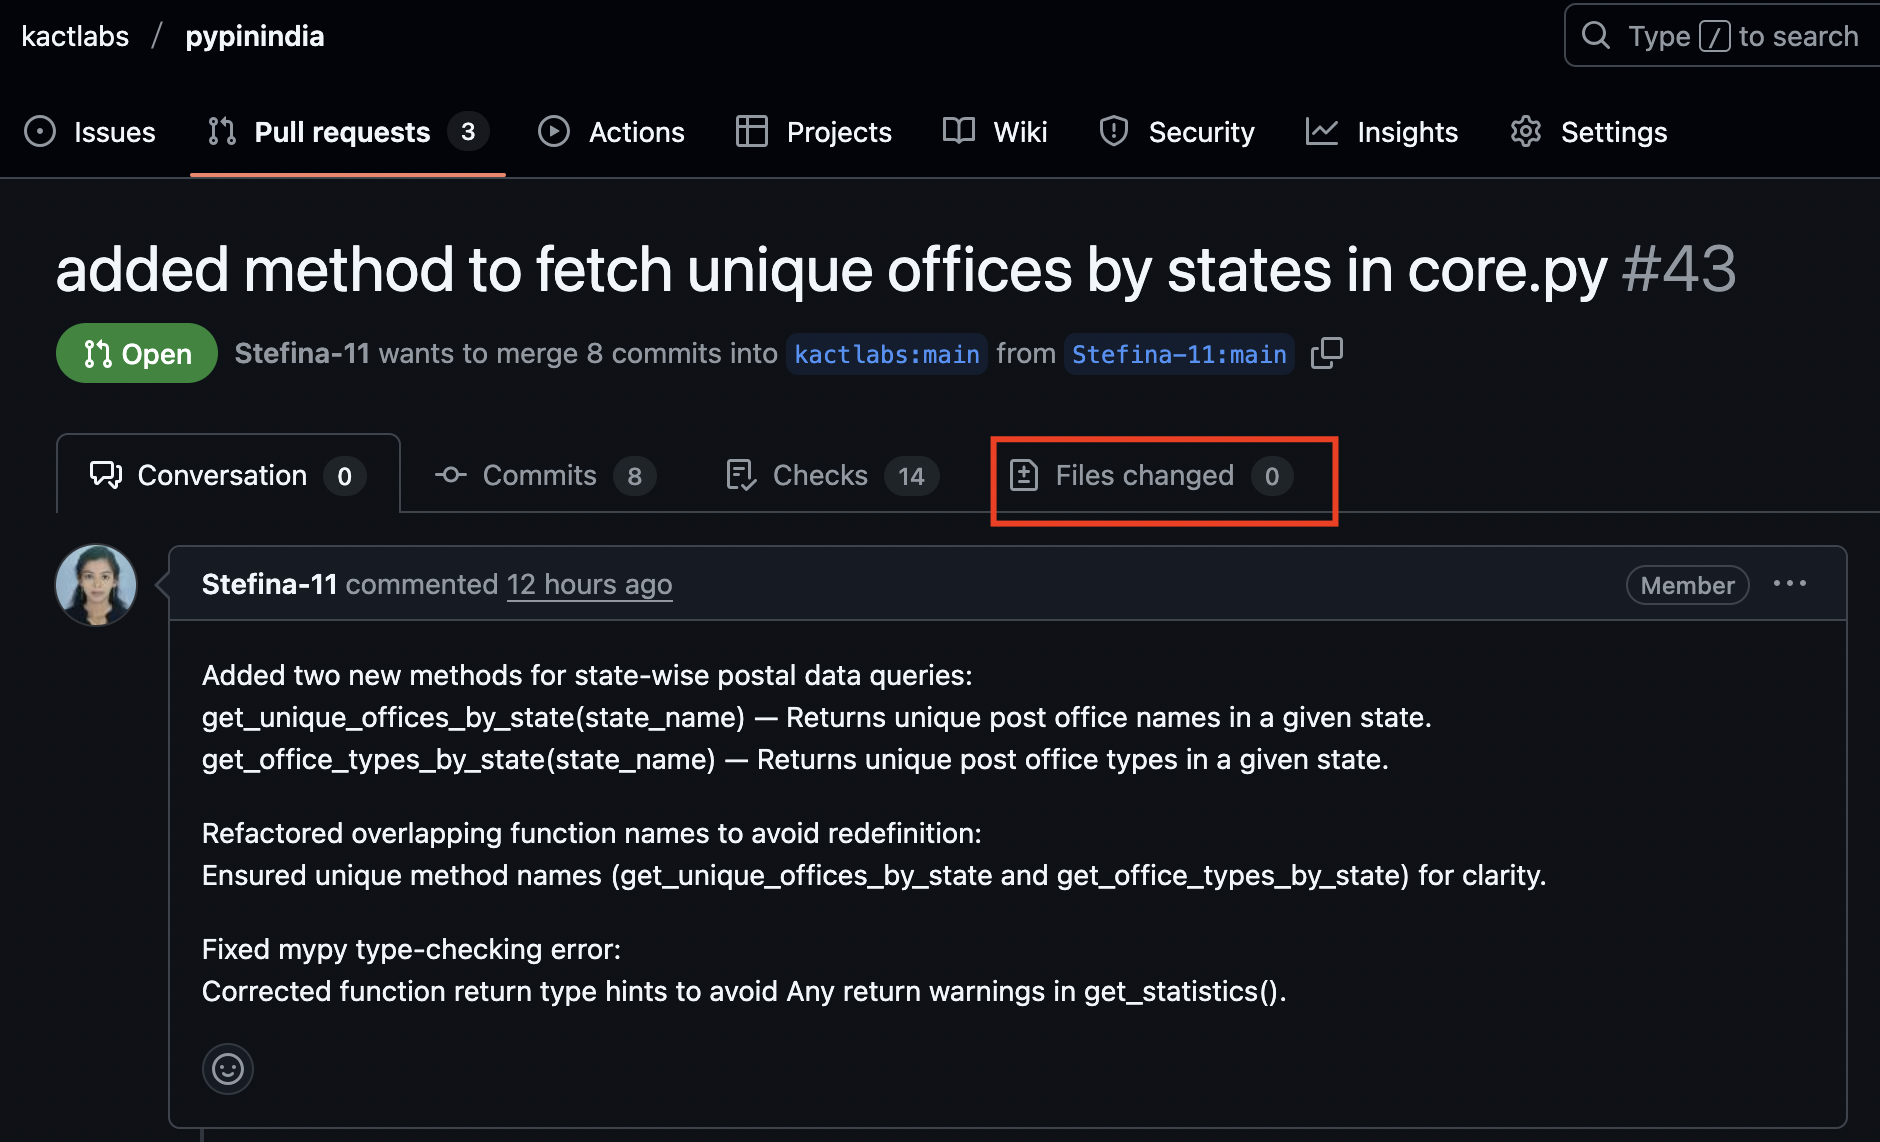Open the Security tab

[x=1176, y=132]
